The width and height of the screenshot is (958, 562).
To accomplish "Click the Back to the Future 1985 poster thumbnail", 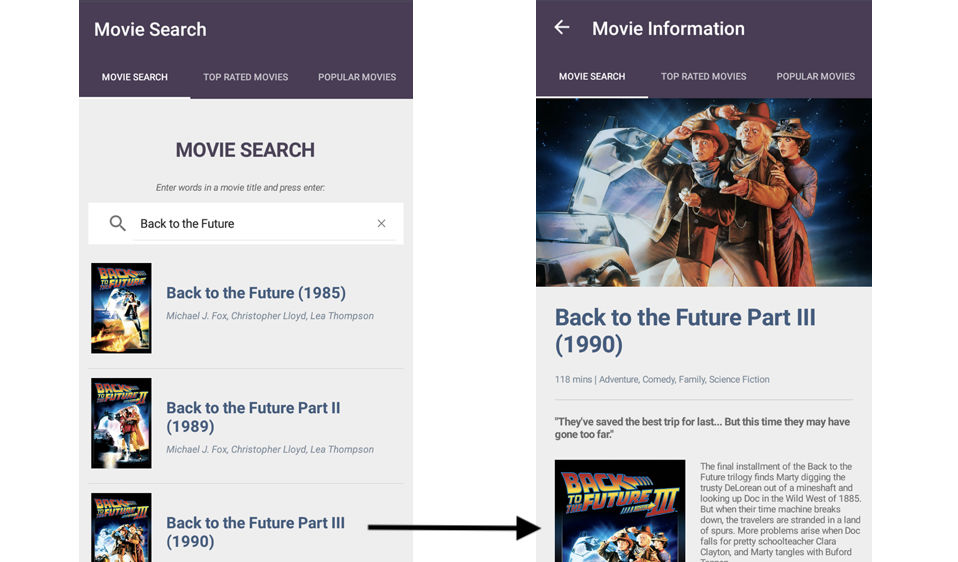I will pos(121,308).
